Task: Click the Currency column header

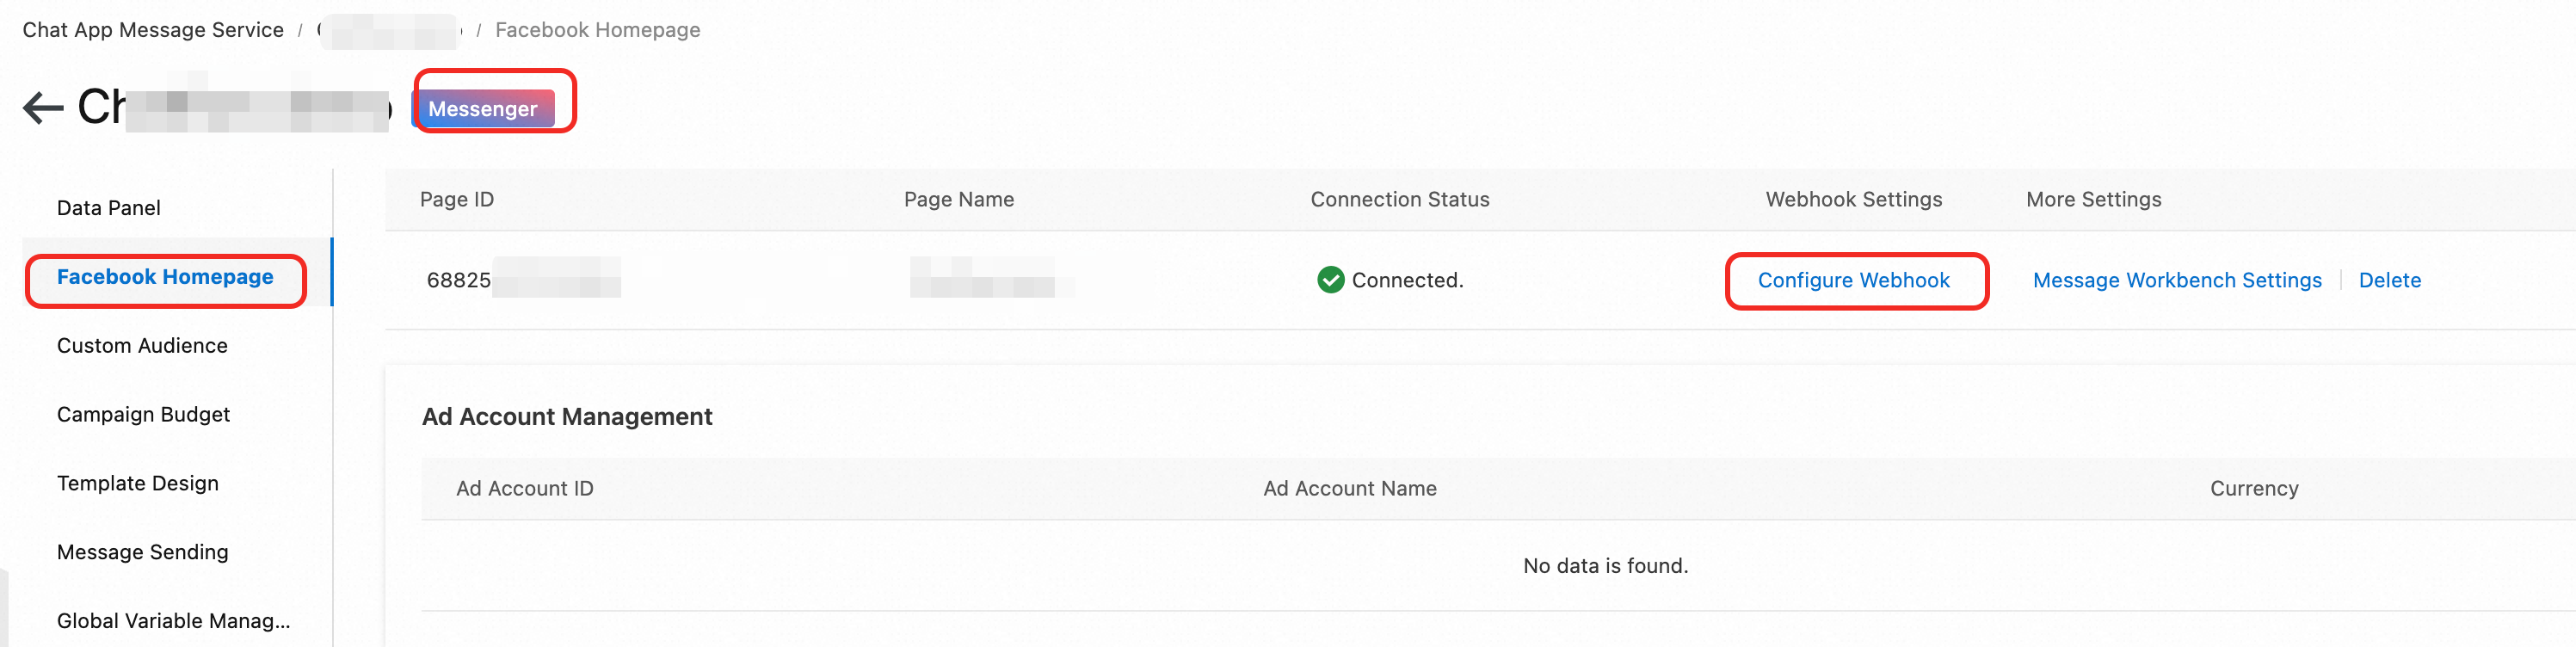Action: pos(2253,489)
